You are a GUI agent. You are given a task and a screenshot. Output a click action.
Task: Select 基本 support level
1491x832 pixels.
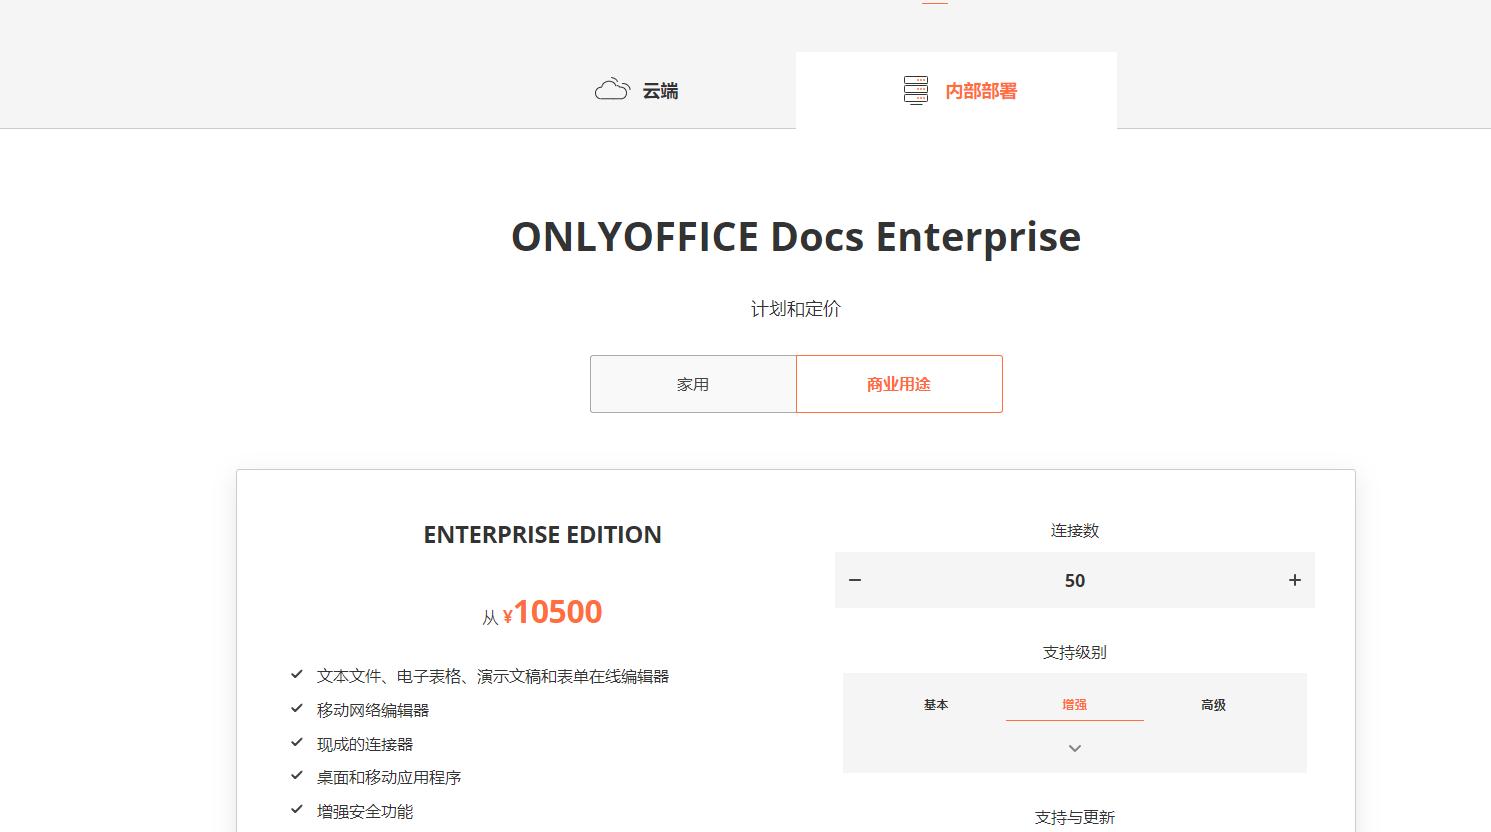(936, 705)
